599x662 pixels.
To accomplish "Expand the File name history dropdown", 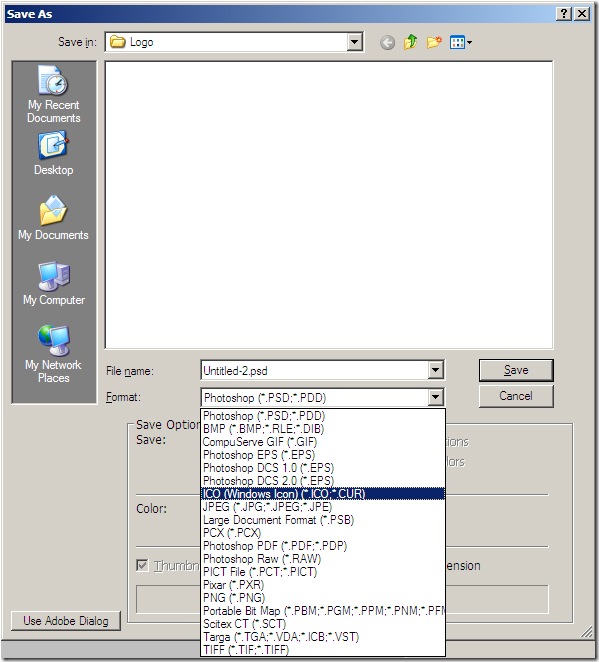I will point(436,370).
